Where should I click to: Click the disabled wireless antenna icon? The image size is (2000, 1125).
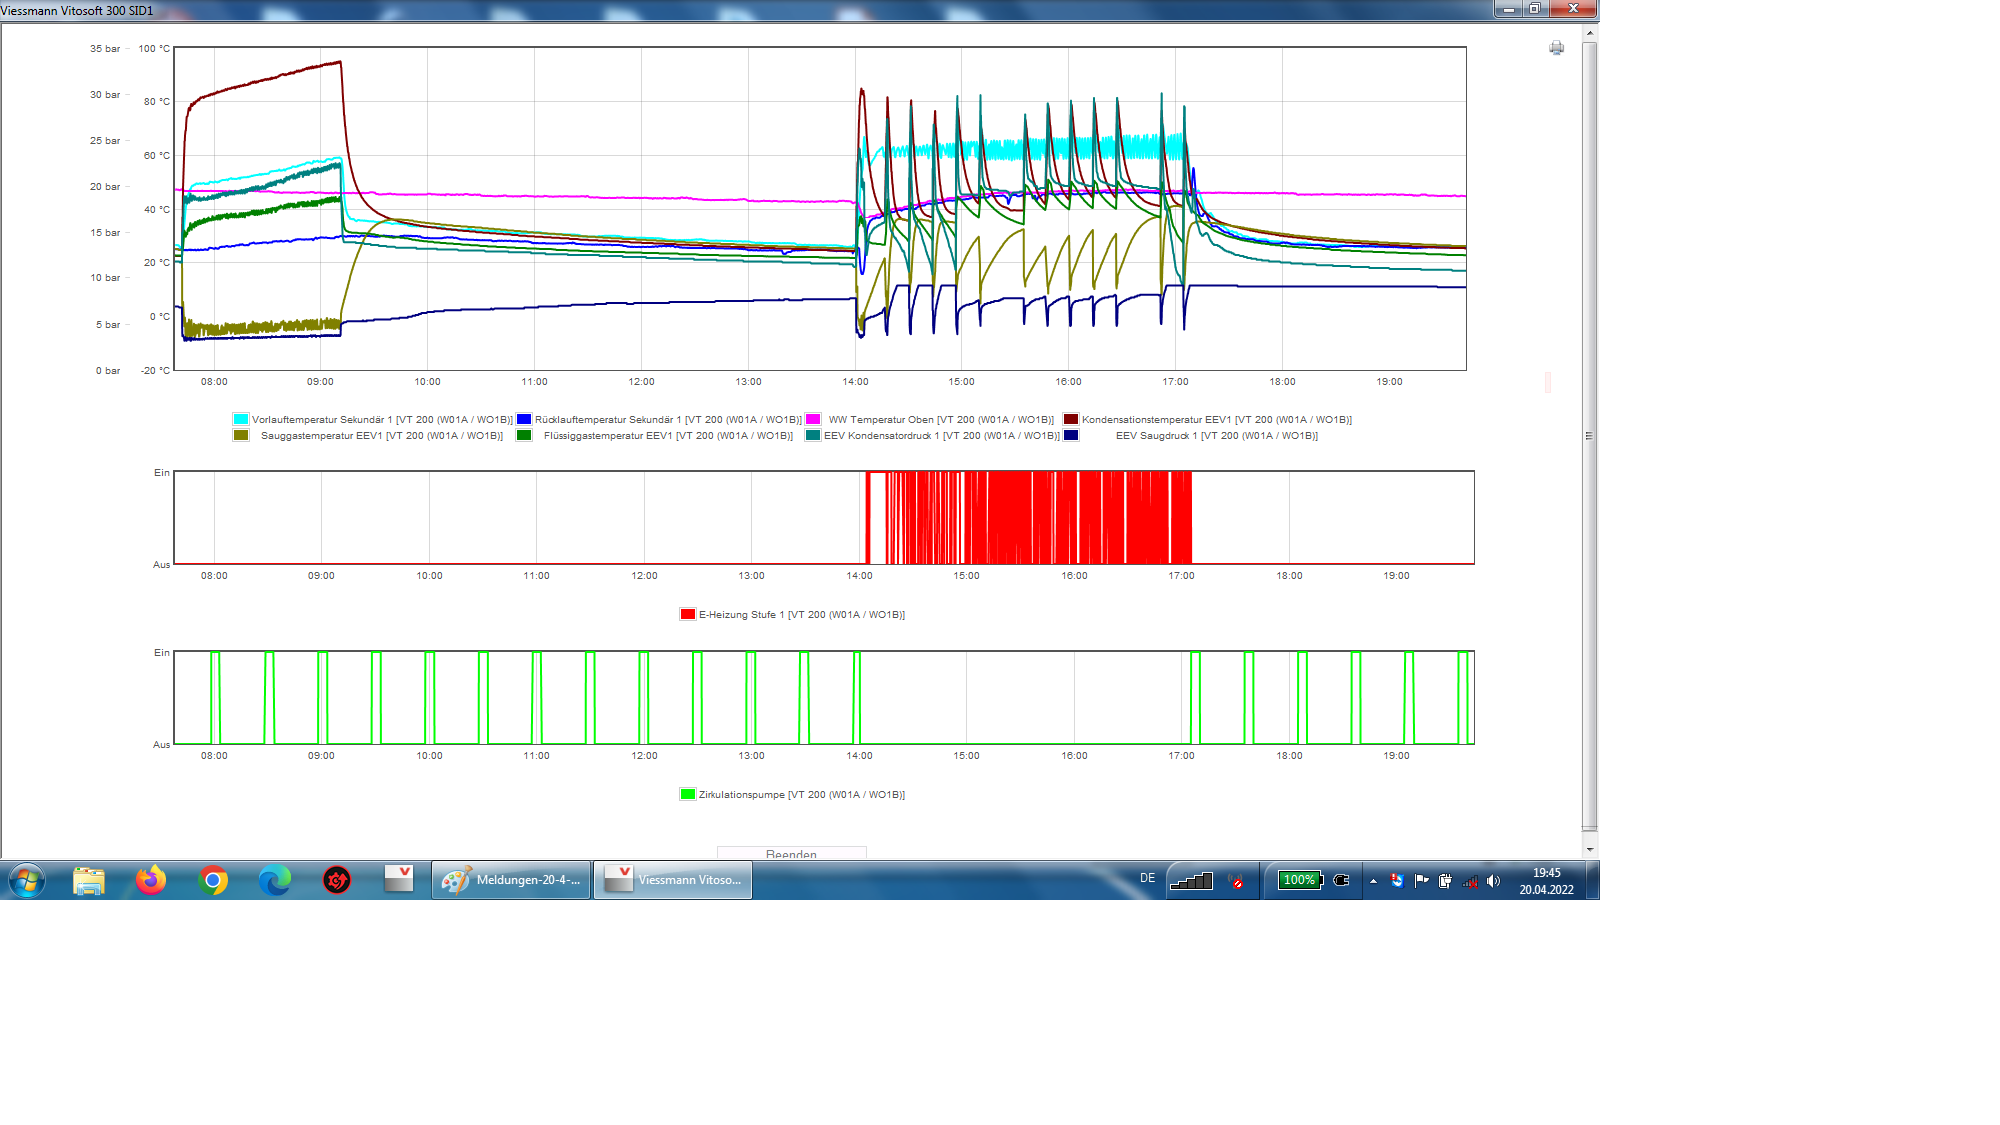1237,881
